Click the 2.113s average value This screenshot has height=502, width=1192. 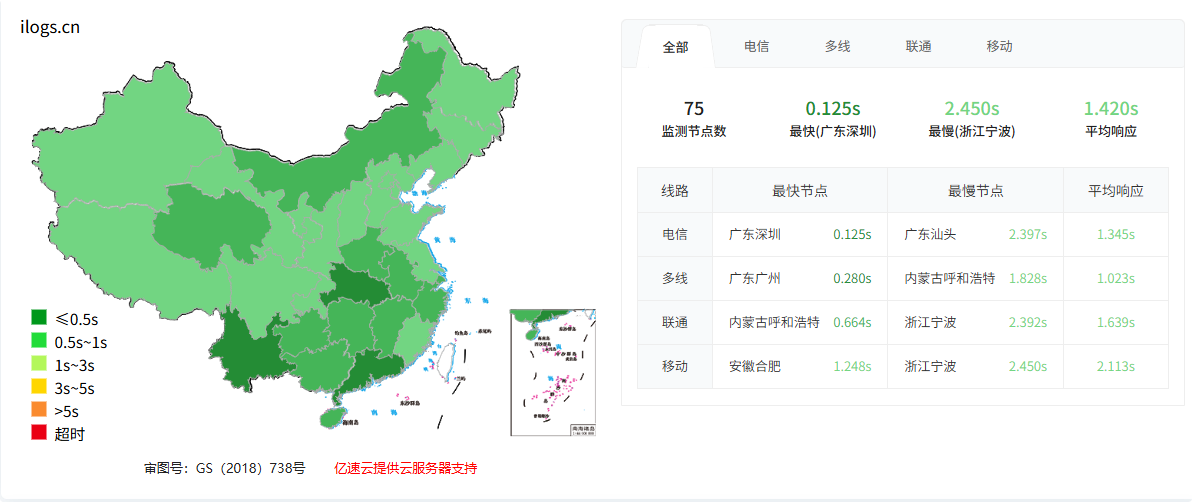point(1116,367)
